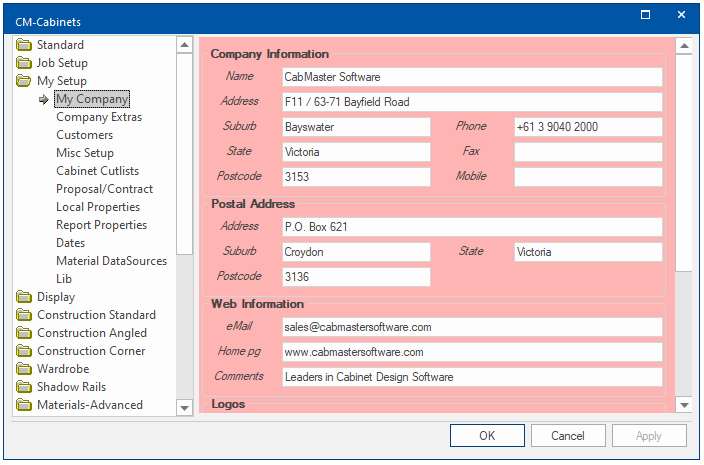Viewport: 704px width, 465px height.
Task: Click the Apply button
Action: pos(649,435)
